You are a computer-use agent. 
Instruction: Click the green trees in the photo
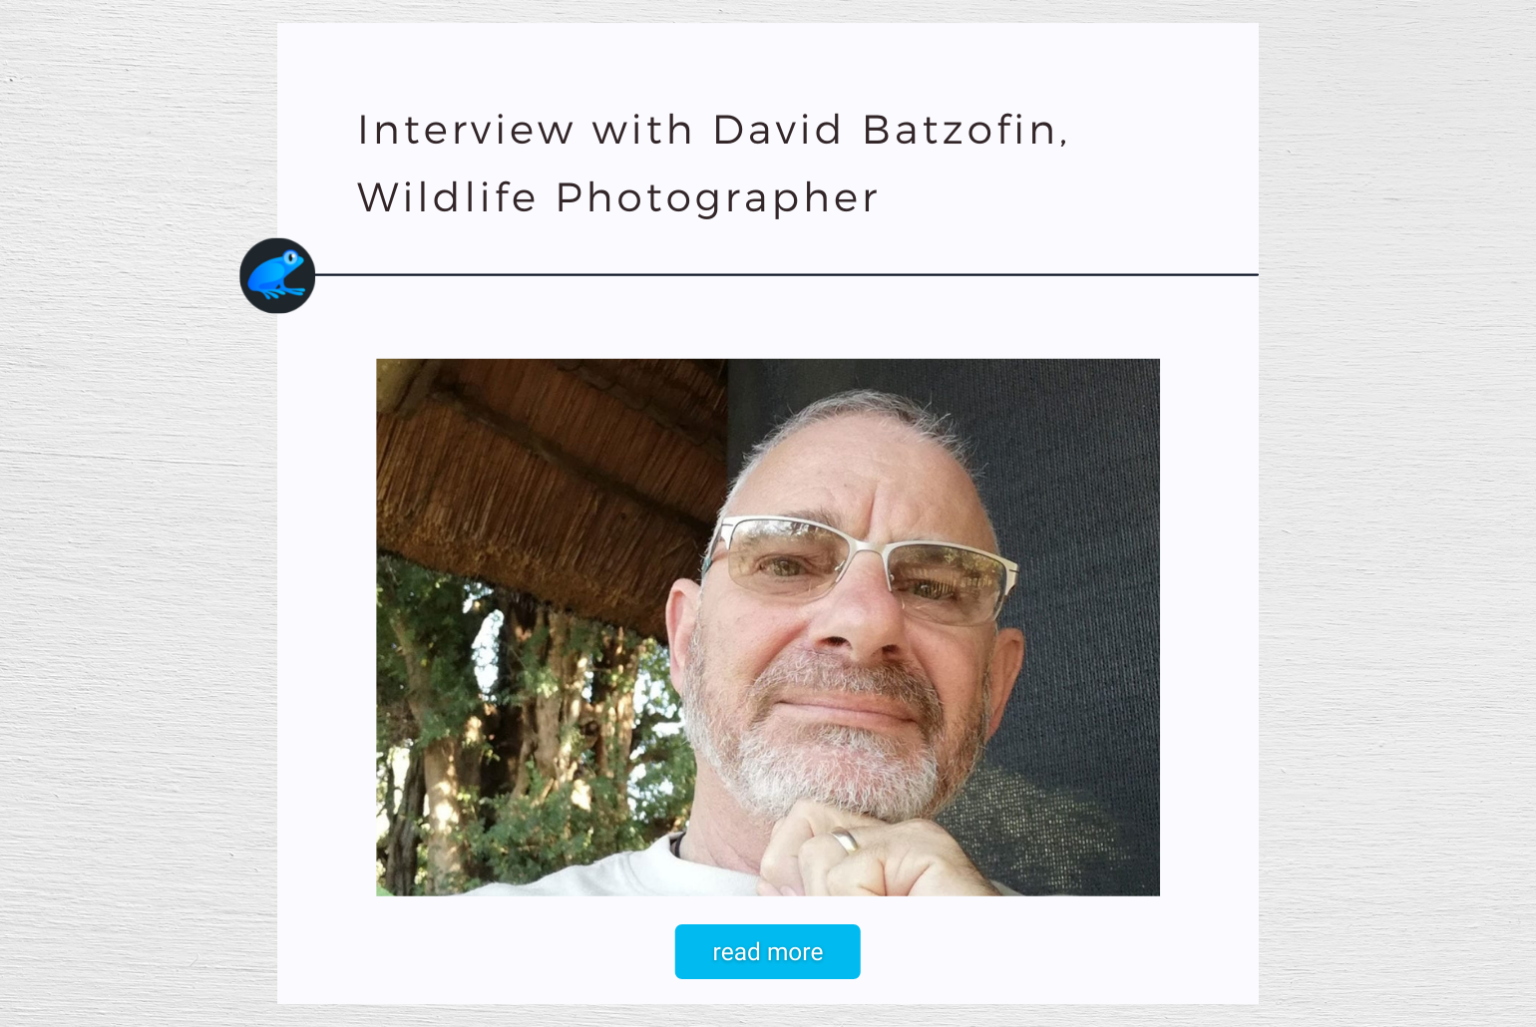click(520, 740)
